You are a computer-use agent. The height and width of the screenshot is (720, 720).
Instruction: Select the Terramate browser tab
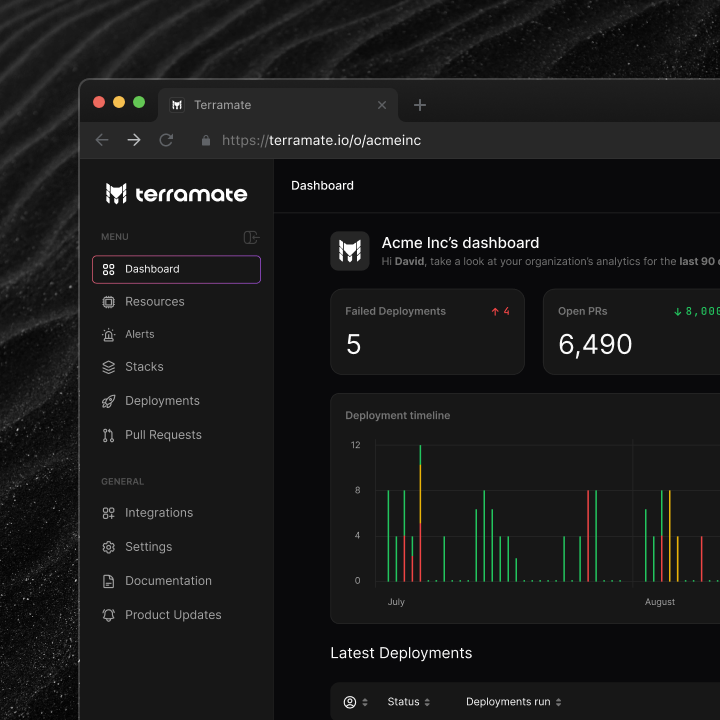point(278,105)
